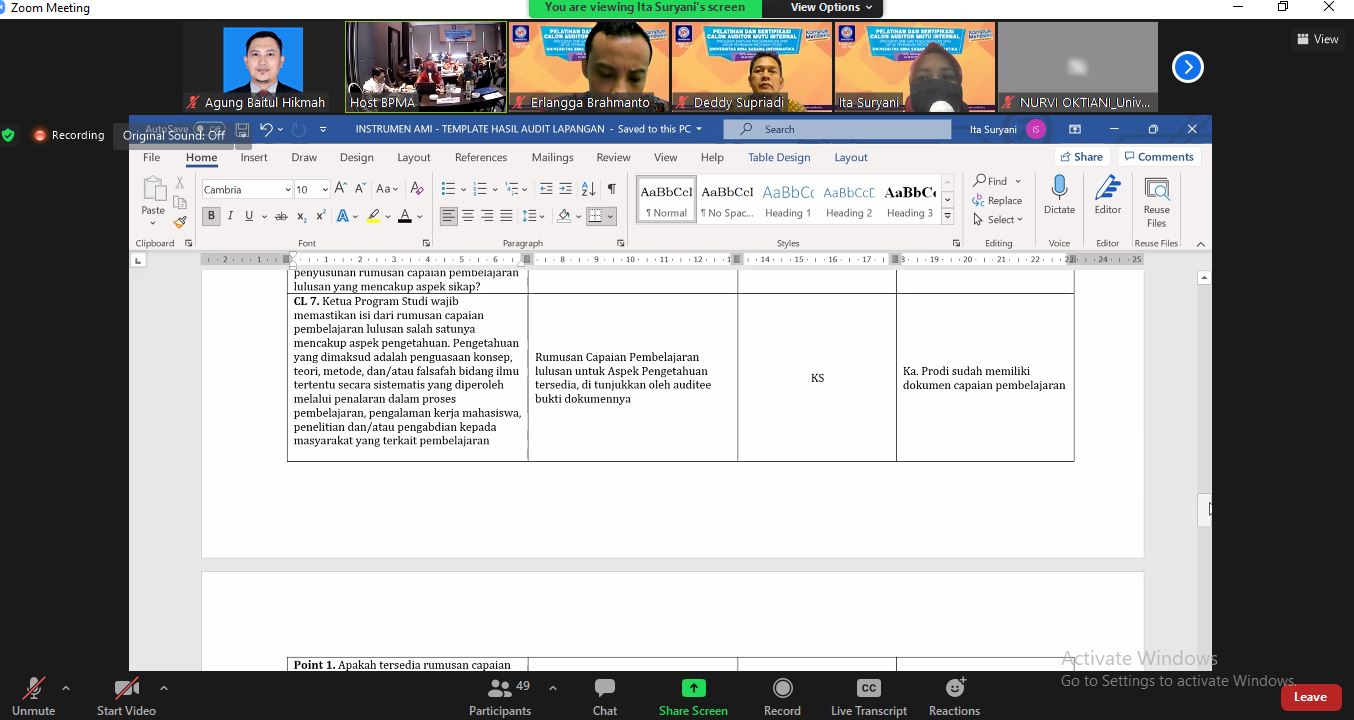Open Zoom Chat panel
Screen dimensions: 1354x720
[604, 696]
